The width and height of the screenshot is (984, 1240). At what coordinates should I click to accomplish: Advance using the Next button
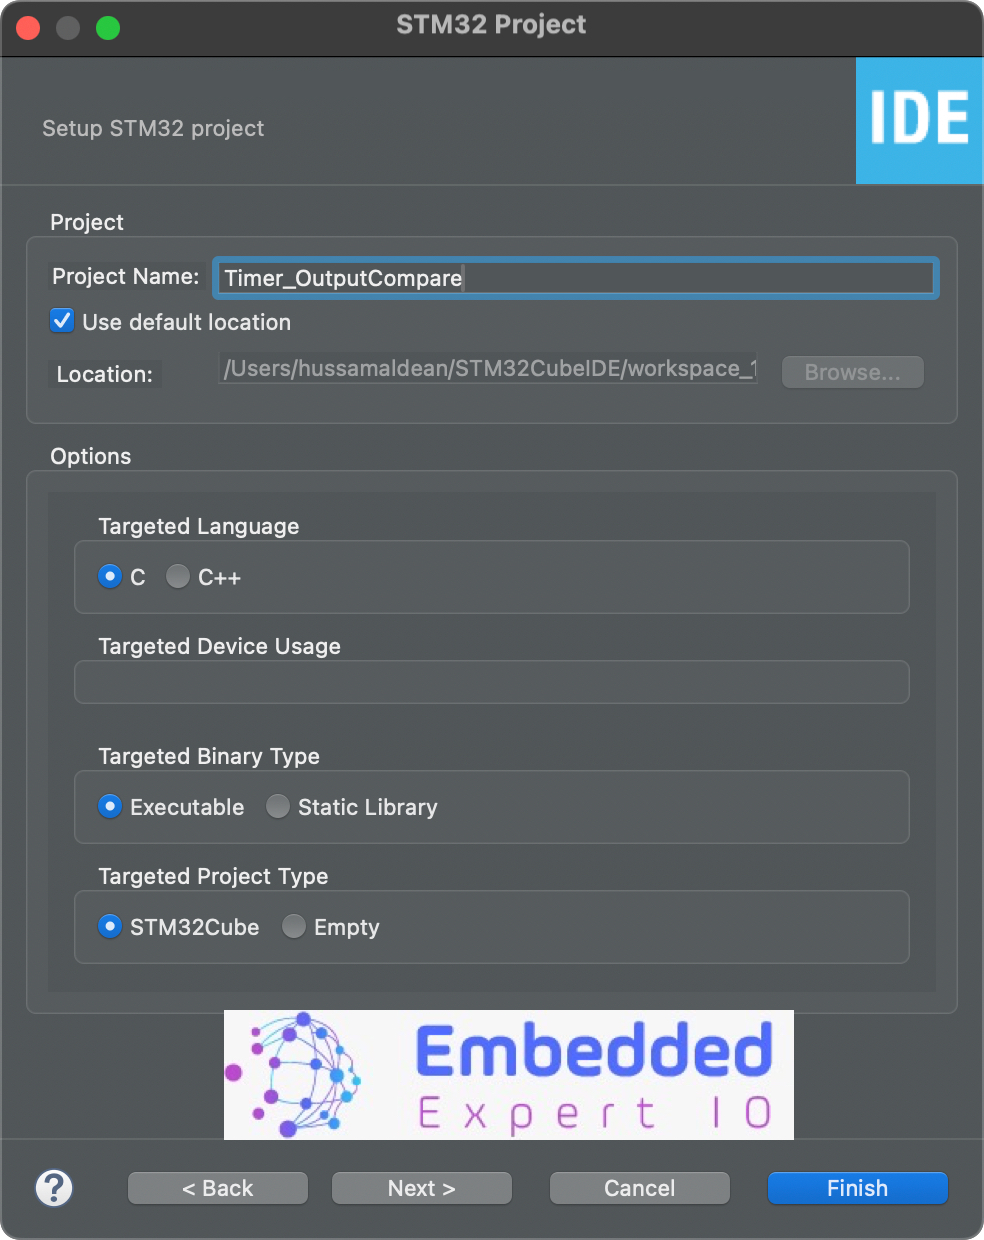coord(421,1188)
